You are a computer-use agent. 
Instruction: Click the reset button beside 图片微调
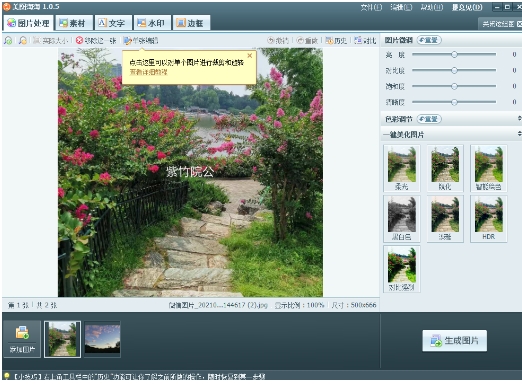click(x=429, y=40)
